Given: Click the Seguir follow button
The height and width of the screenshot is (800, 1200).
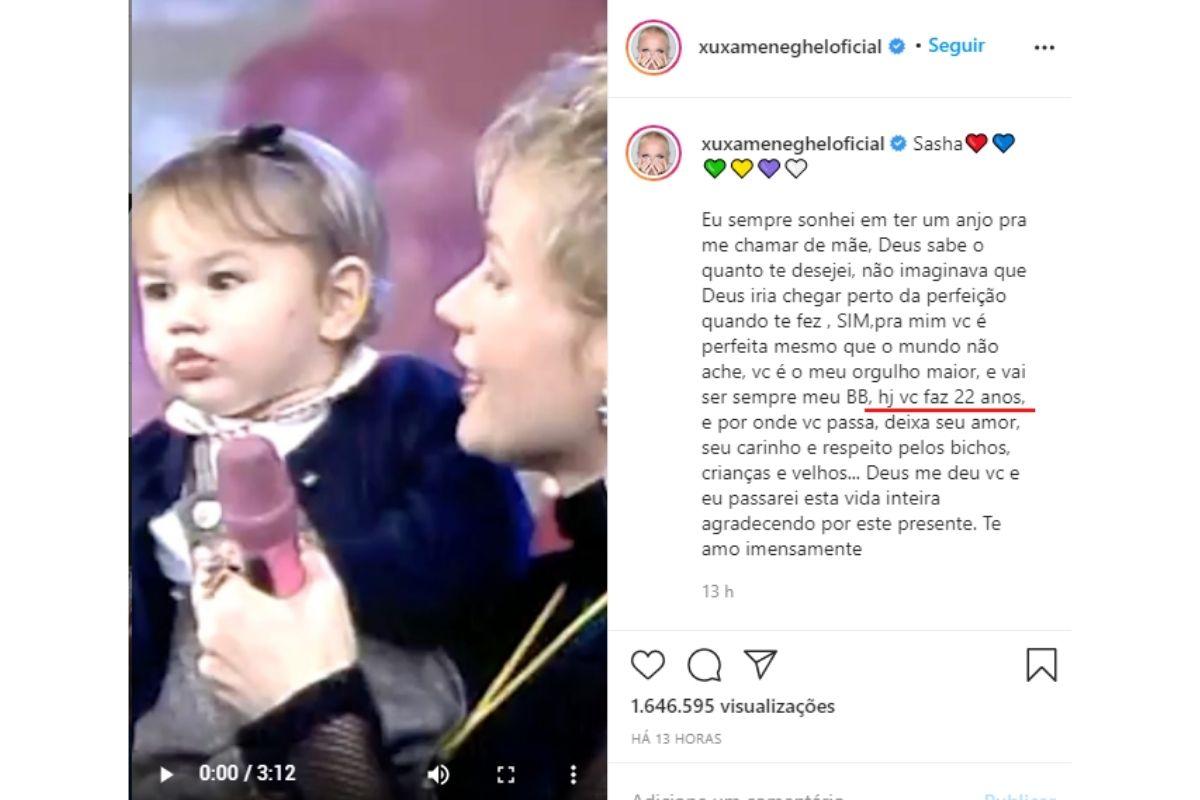Looking at the screenshot, I should tap(956, 46).
